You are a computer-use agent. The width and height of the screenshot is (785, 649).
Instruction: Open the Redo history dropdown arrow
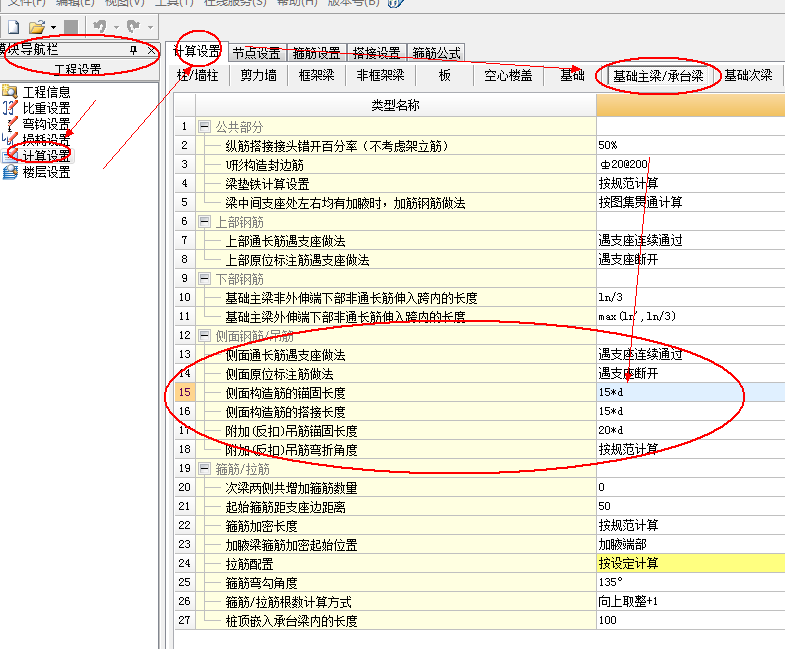coord(150,28)
